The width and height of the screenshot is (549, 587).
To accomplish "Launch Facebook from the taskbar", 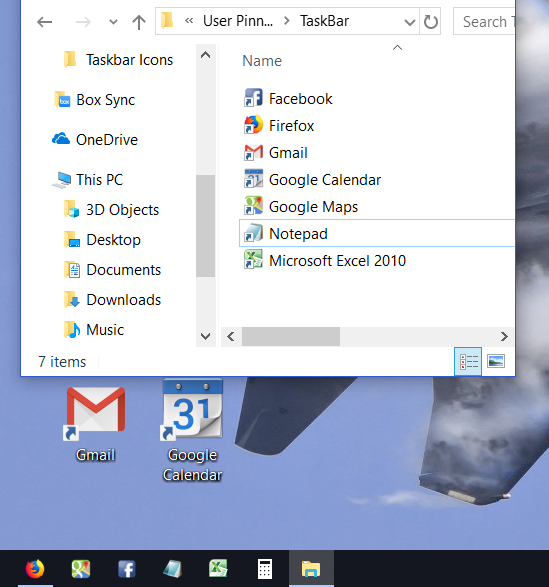I will coord(127,569).
